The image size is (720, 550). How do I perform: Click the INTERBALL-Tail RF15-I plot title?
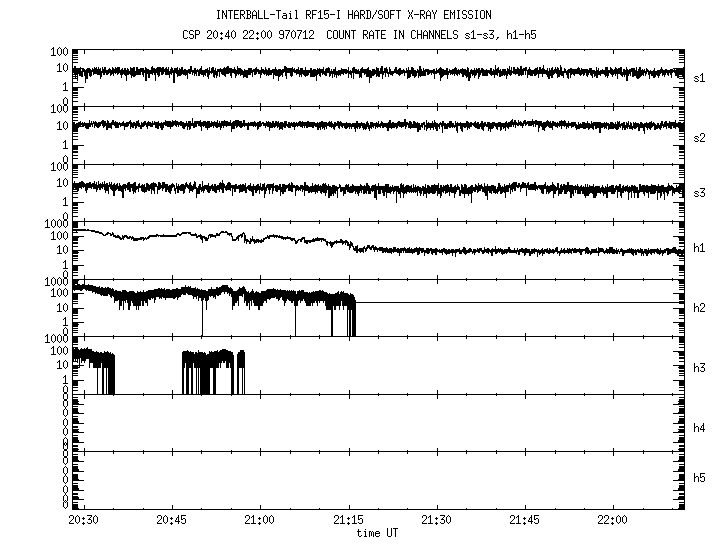pos(353,15)
